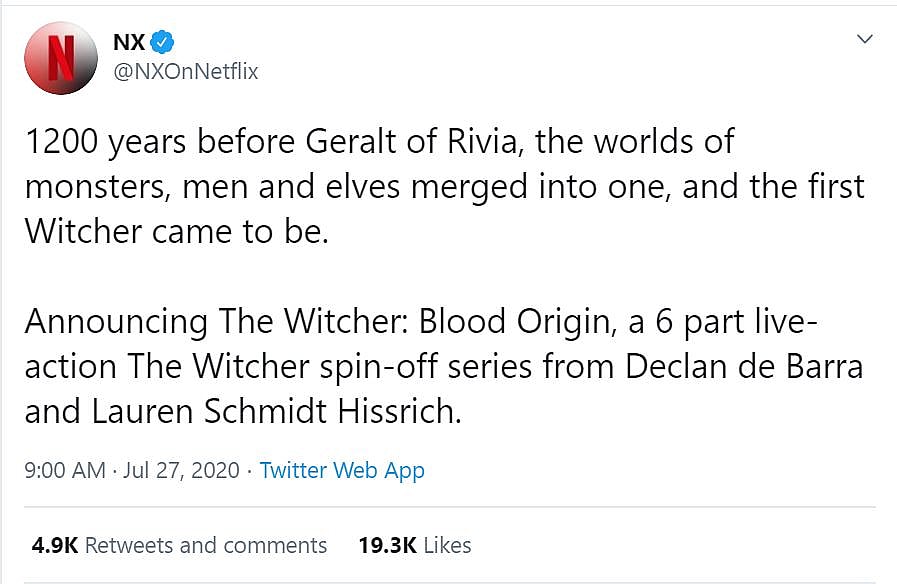Image resolution: width=897 pixels, height=584 pixels.
Task: Open the @NXOnNetflix handle link
Action: click(x=185, y=71)
